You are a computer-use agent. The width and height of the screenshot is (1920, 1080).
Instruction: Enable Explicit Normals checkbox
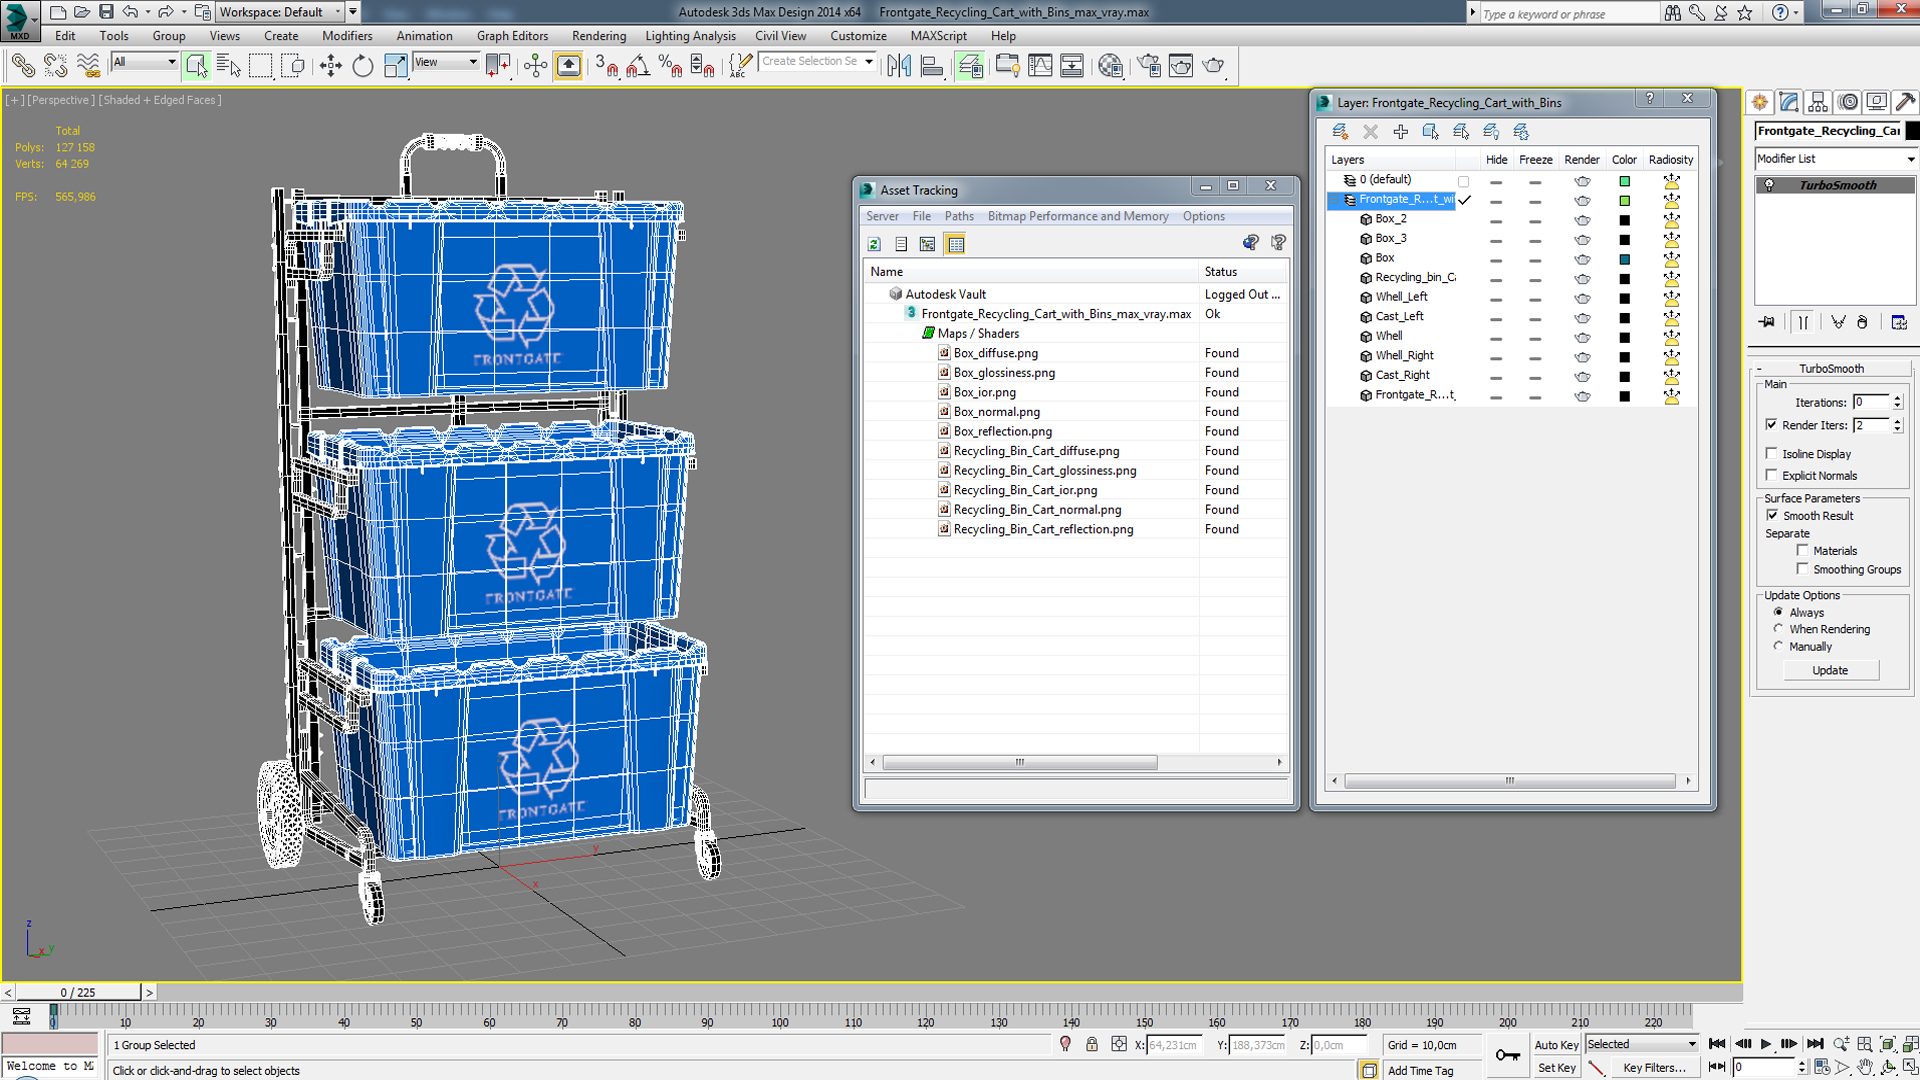click(1772, 475)
